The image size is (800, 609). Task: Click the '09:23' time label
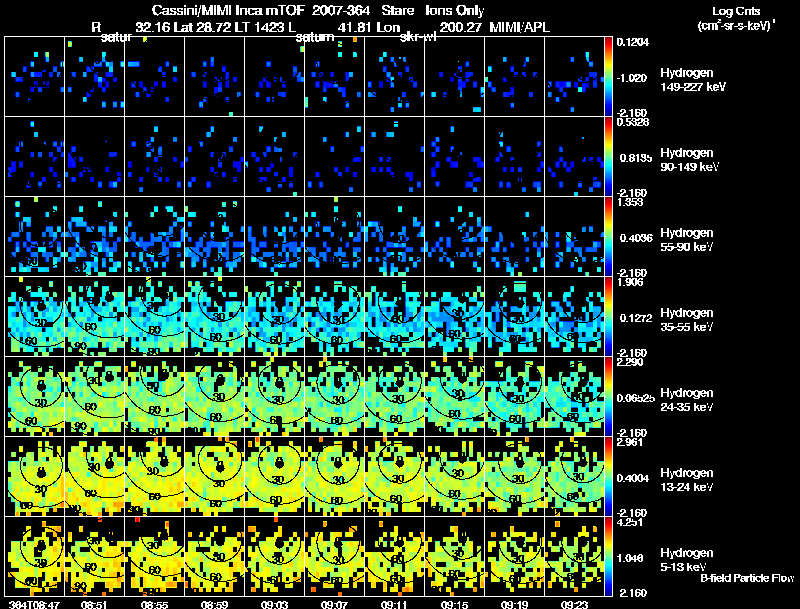pyautogui.click(x=574, y=604)
